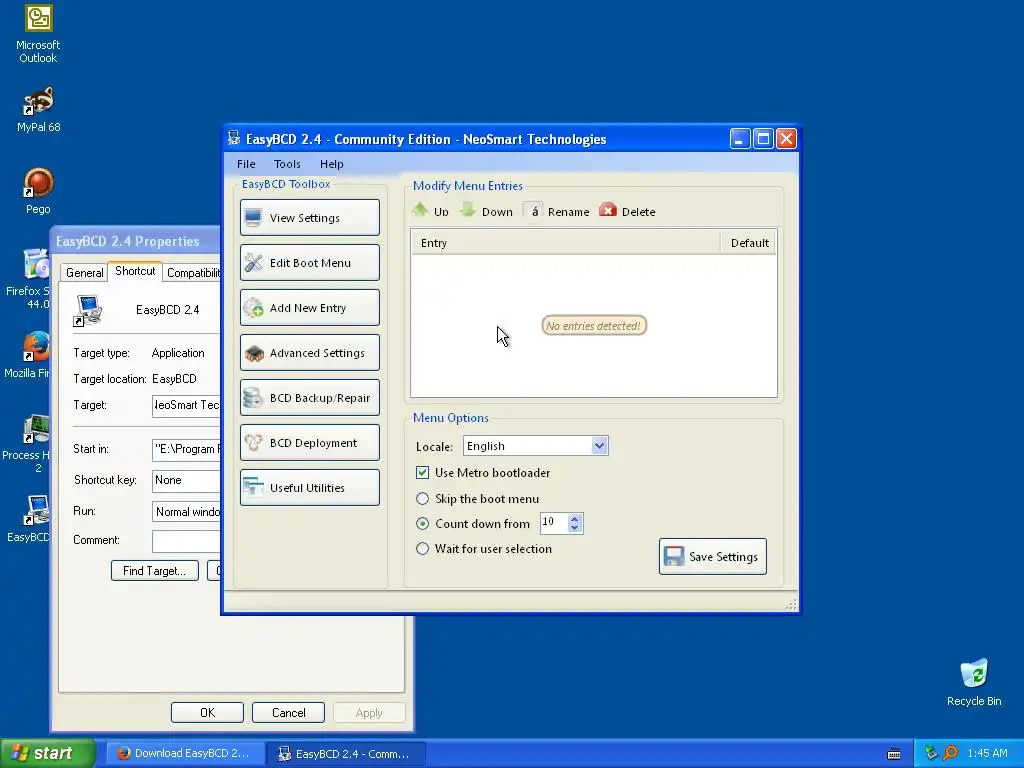Click the Entry column header
Image resolution: width=1024 pixels, height=768 pixels.
pos(566,243)
